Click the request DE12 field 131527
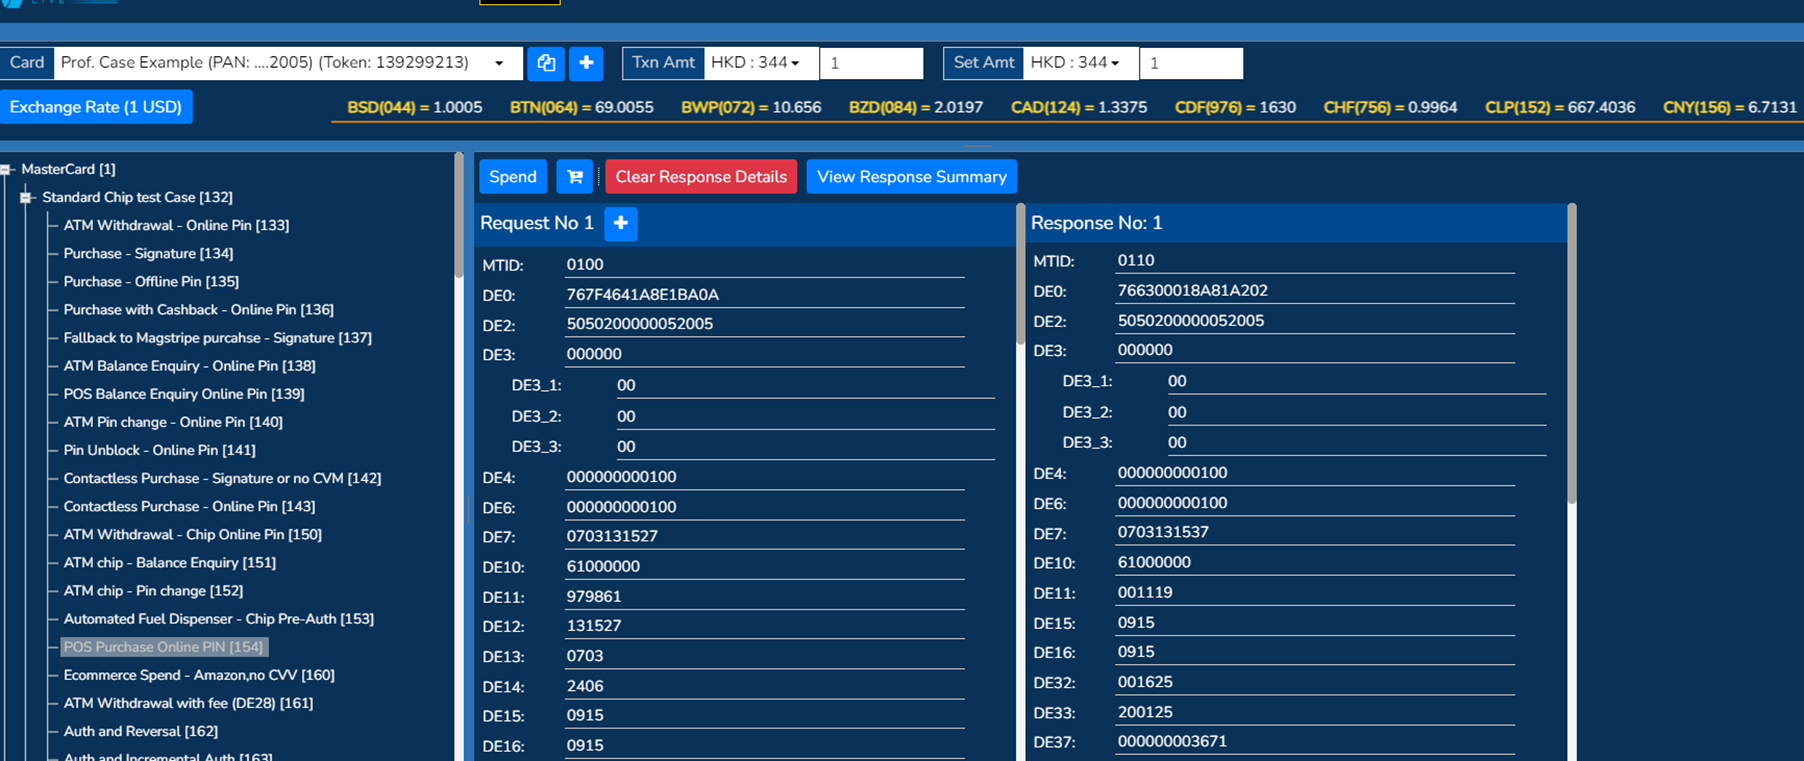This screenshot has width=1804, height=761. tap(764, 626)
